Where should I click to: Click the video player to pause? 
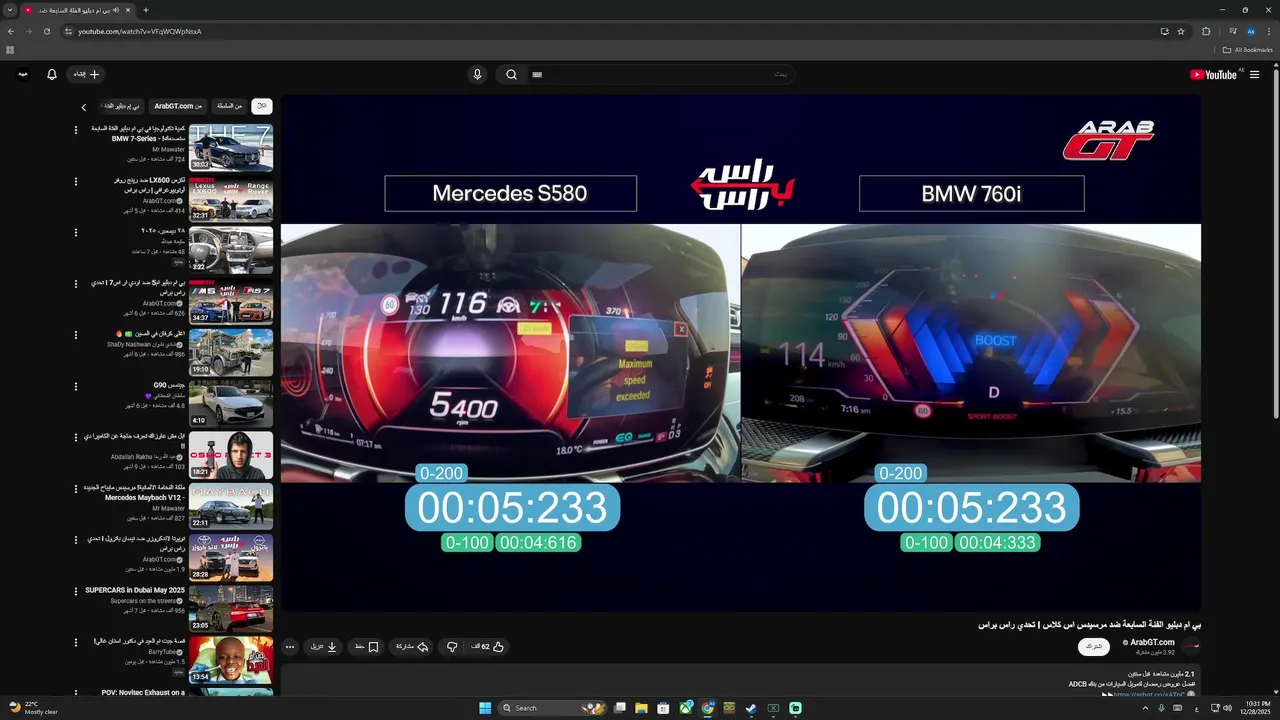tap(741, 352)
